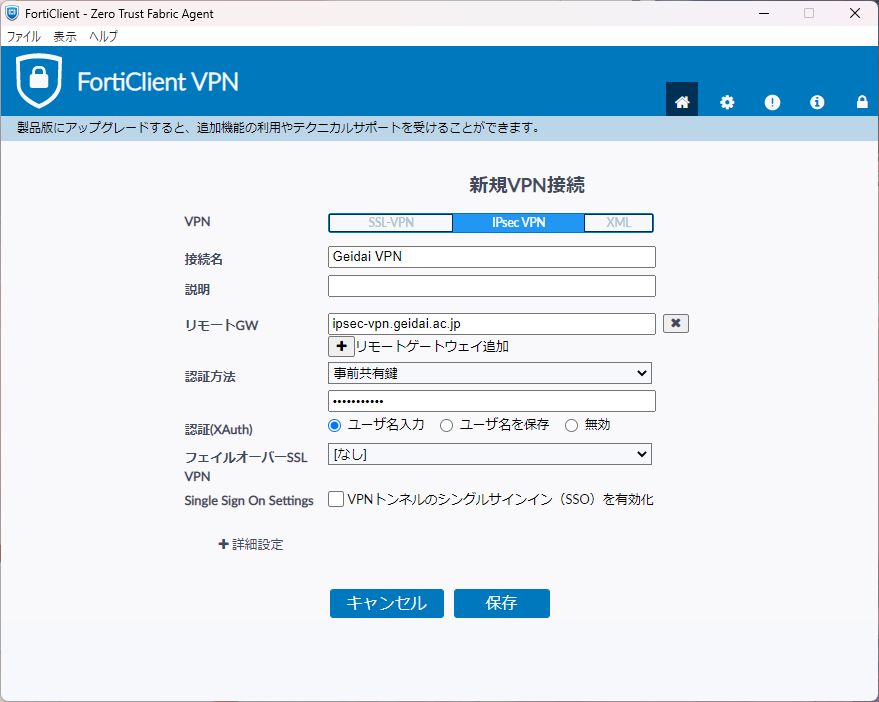Click the 説明 input field
This screenshot has width=879, height=702.
tap(491, 287)
